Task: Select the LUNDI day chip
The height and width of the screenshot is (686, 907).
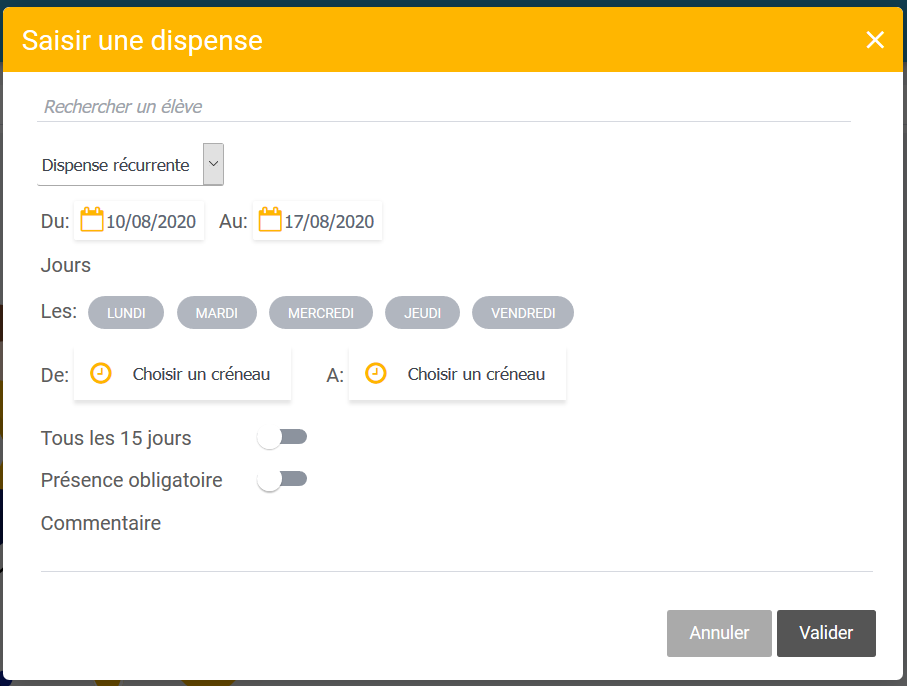Action: click(126, 313)
